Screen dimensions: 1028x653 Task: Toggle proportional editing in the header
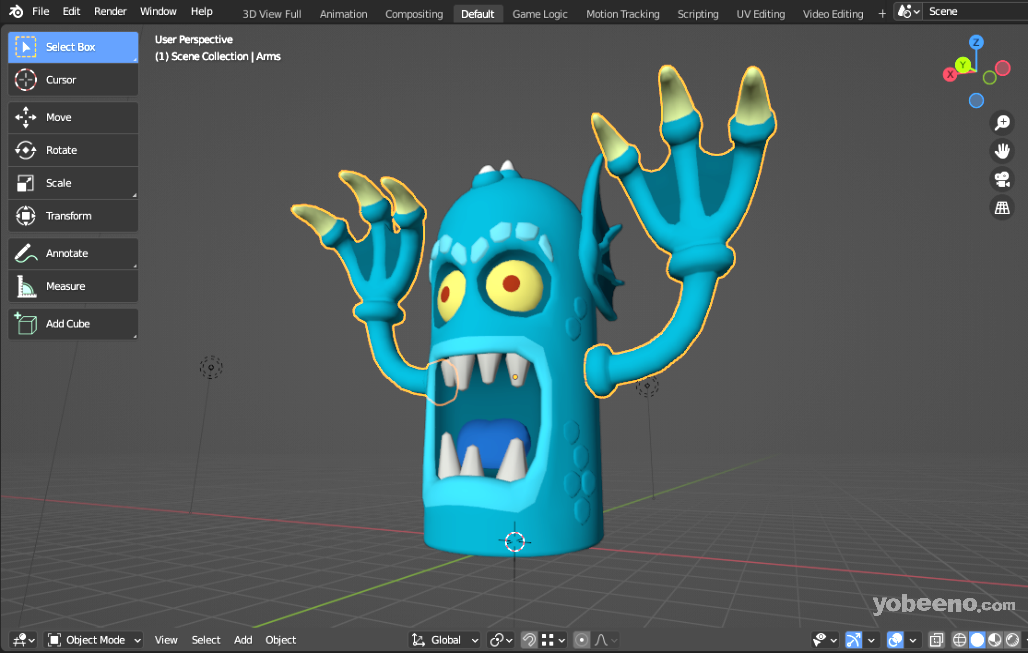pos(581,640)
